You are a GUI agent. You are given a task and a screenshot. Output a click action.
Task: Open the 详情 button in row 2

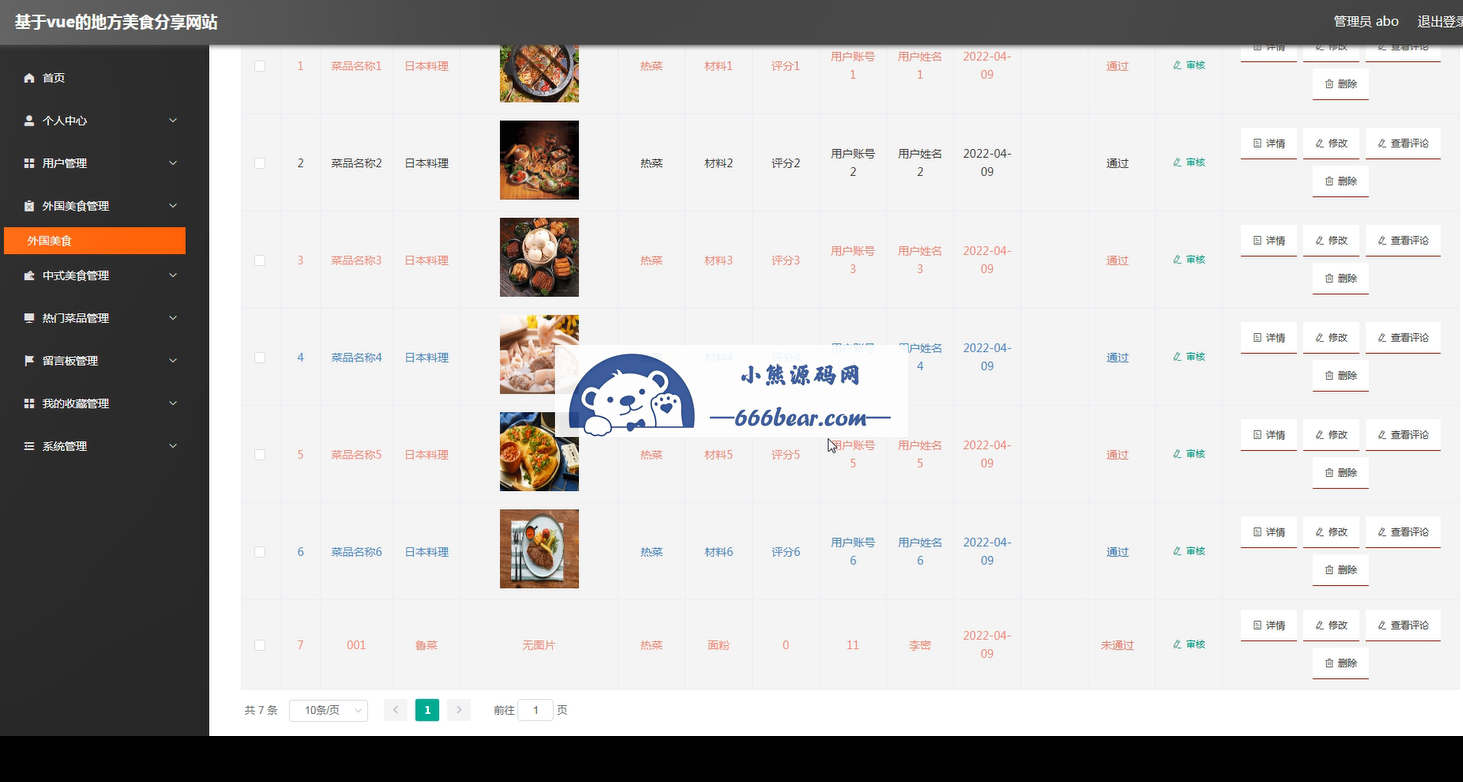1269,143
